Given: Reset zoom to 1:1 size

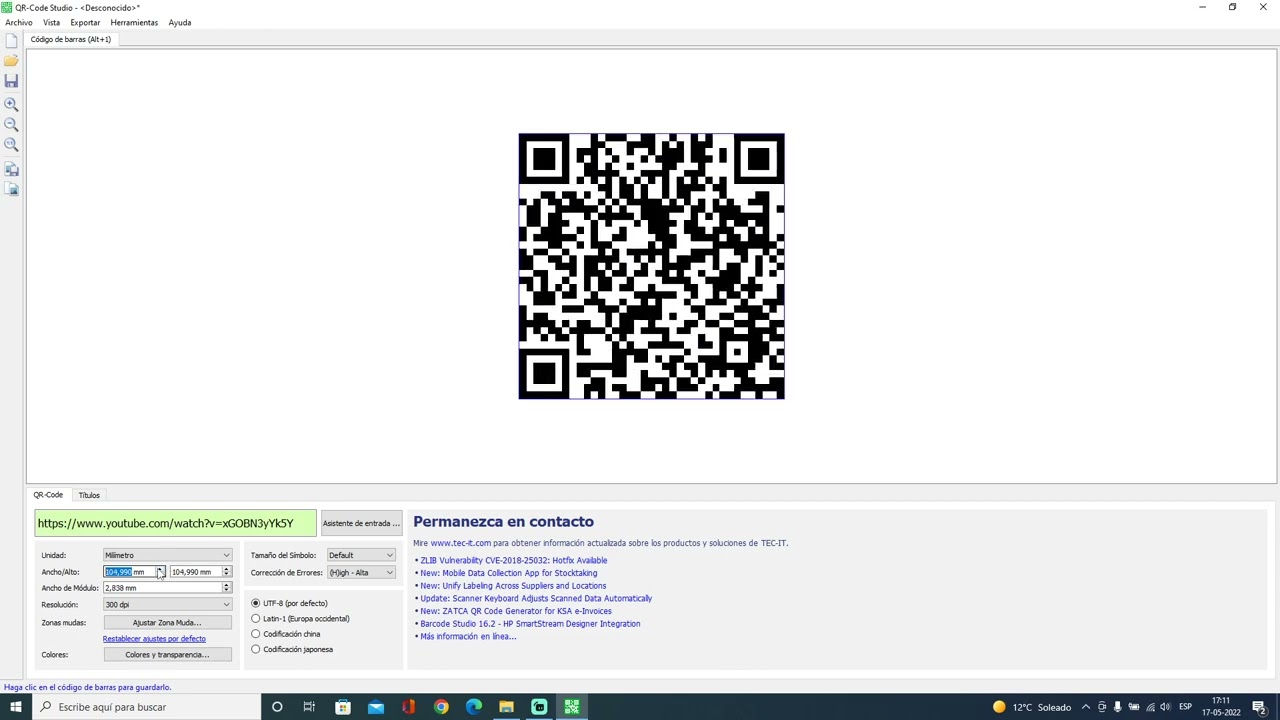Looking at the screenshot, I should 11,146.
